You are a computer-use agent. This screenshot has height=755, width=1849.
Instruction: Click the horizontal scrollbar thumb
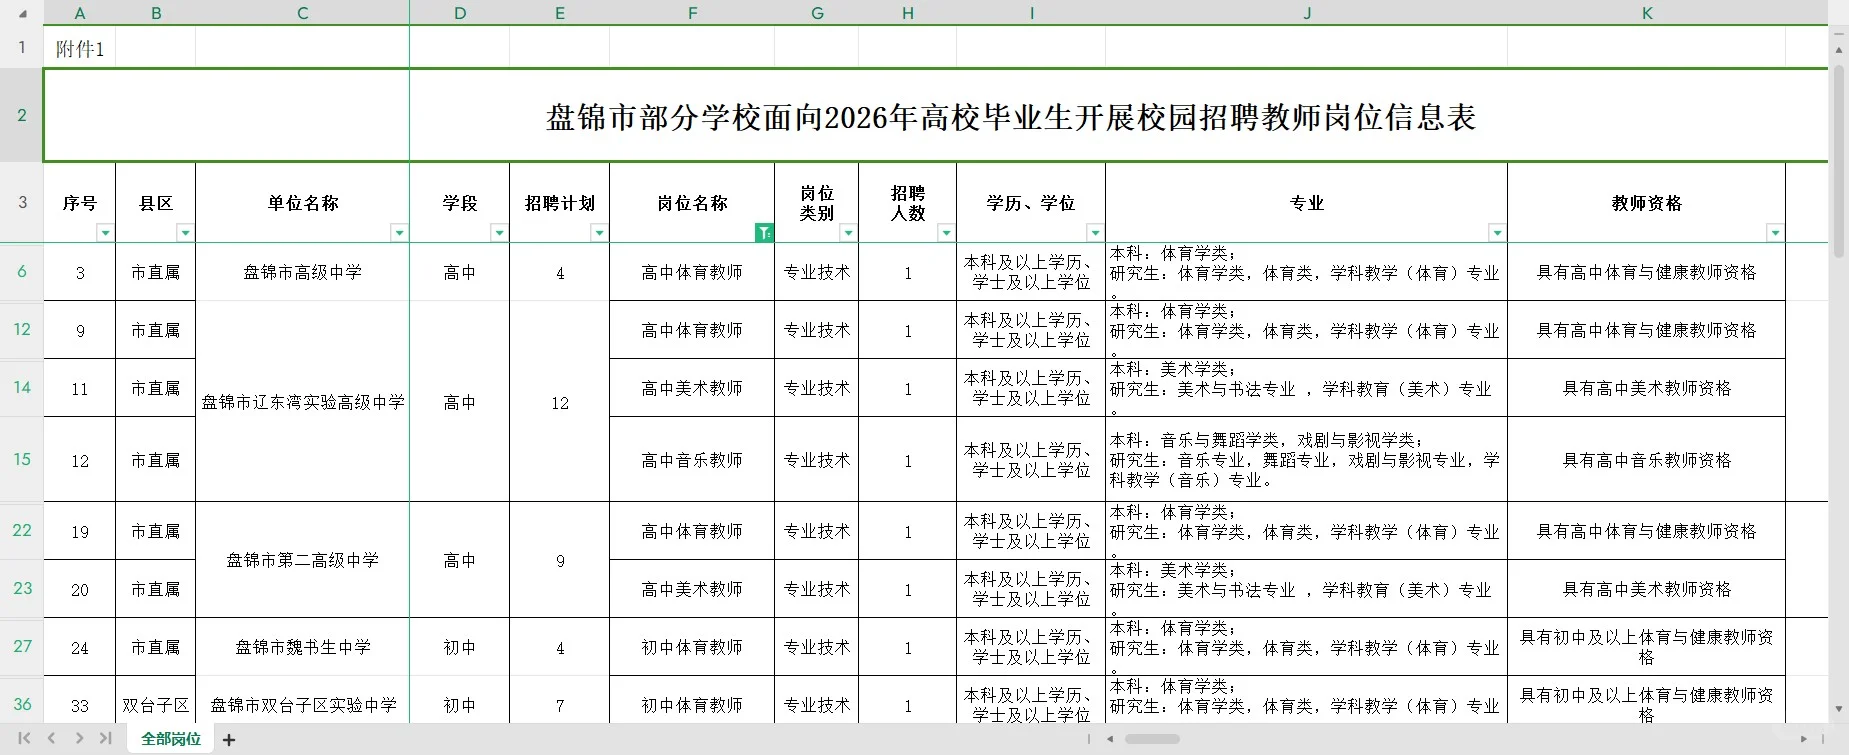[x=1152, y=739]
